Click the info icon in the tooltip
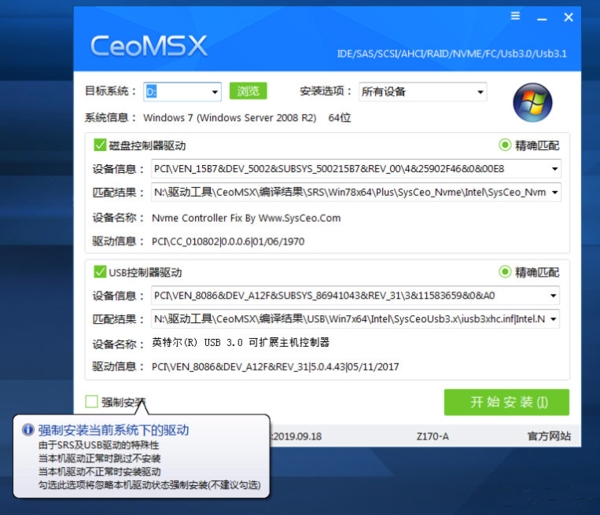Image resolution: width=600 pixels, height=515 pixels. point(28,430)
